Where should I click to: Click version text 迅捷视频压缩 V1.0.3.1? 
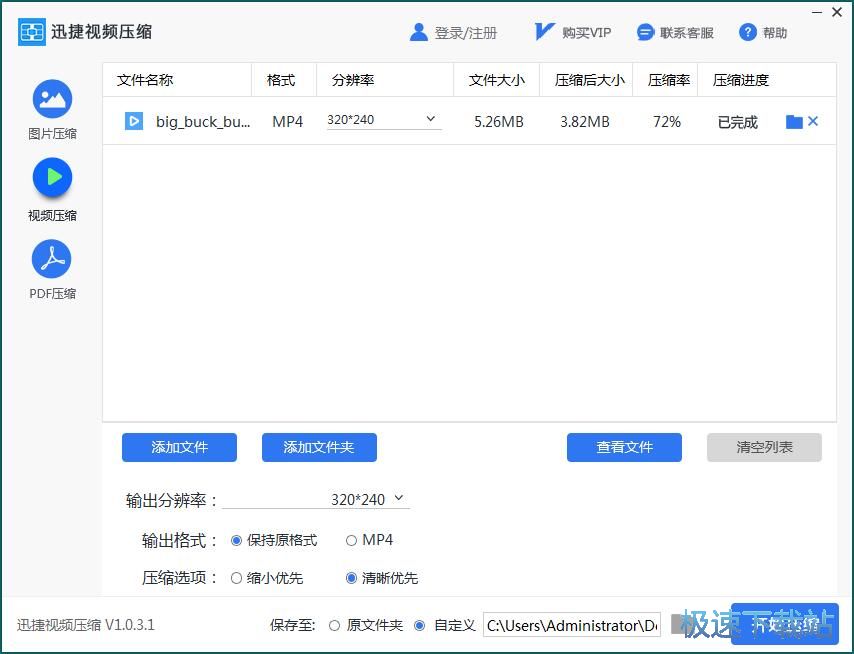point(86,625)
